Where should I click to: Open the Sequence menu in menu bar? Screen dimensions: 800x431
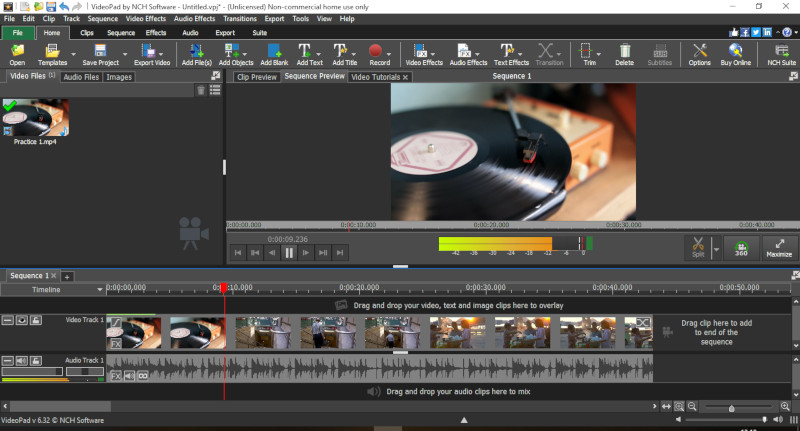[x=103, y=19]
